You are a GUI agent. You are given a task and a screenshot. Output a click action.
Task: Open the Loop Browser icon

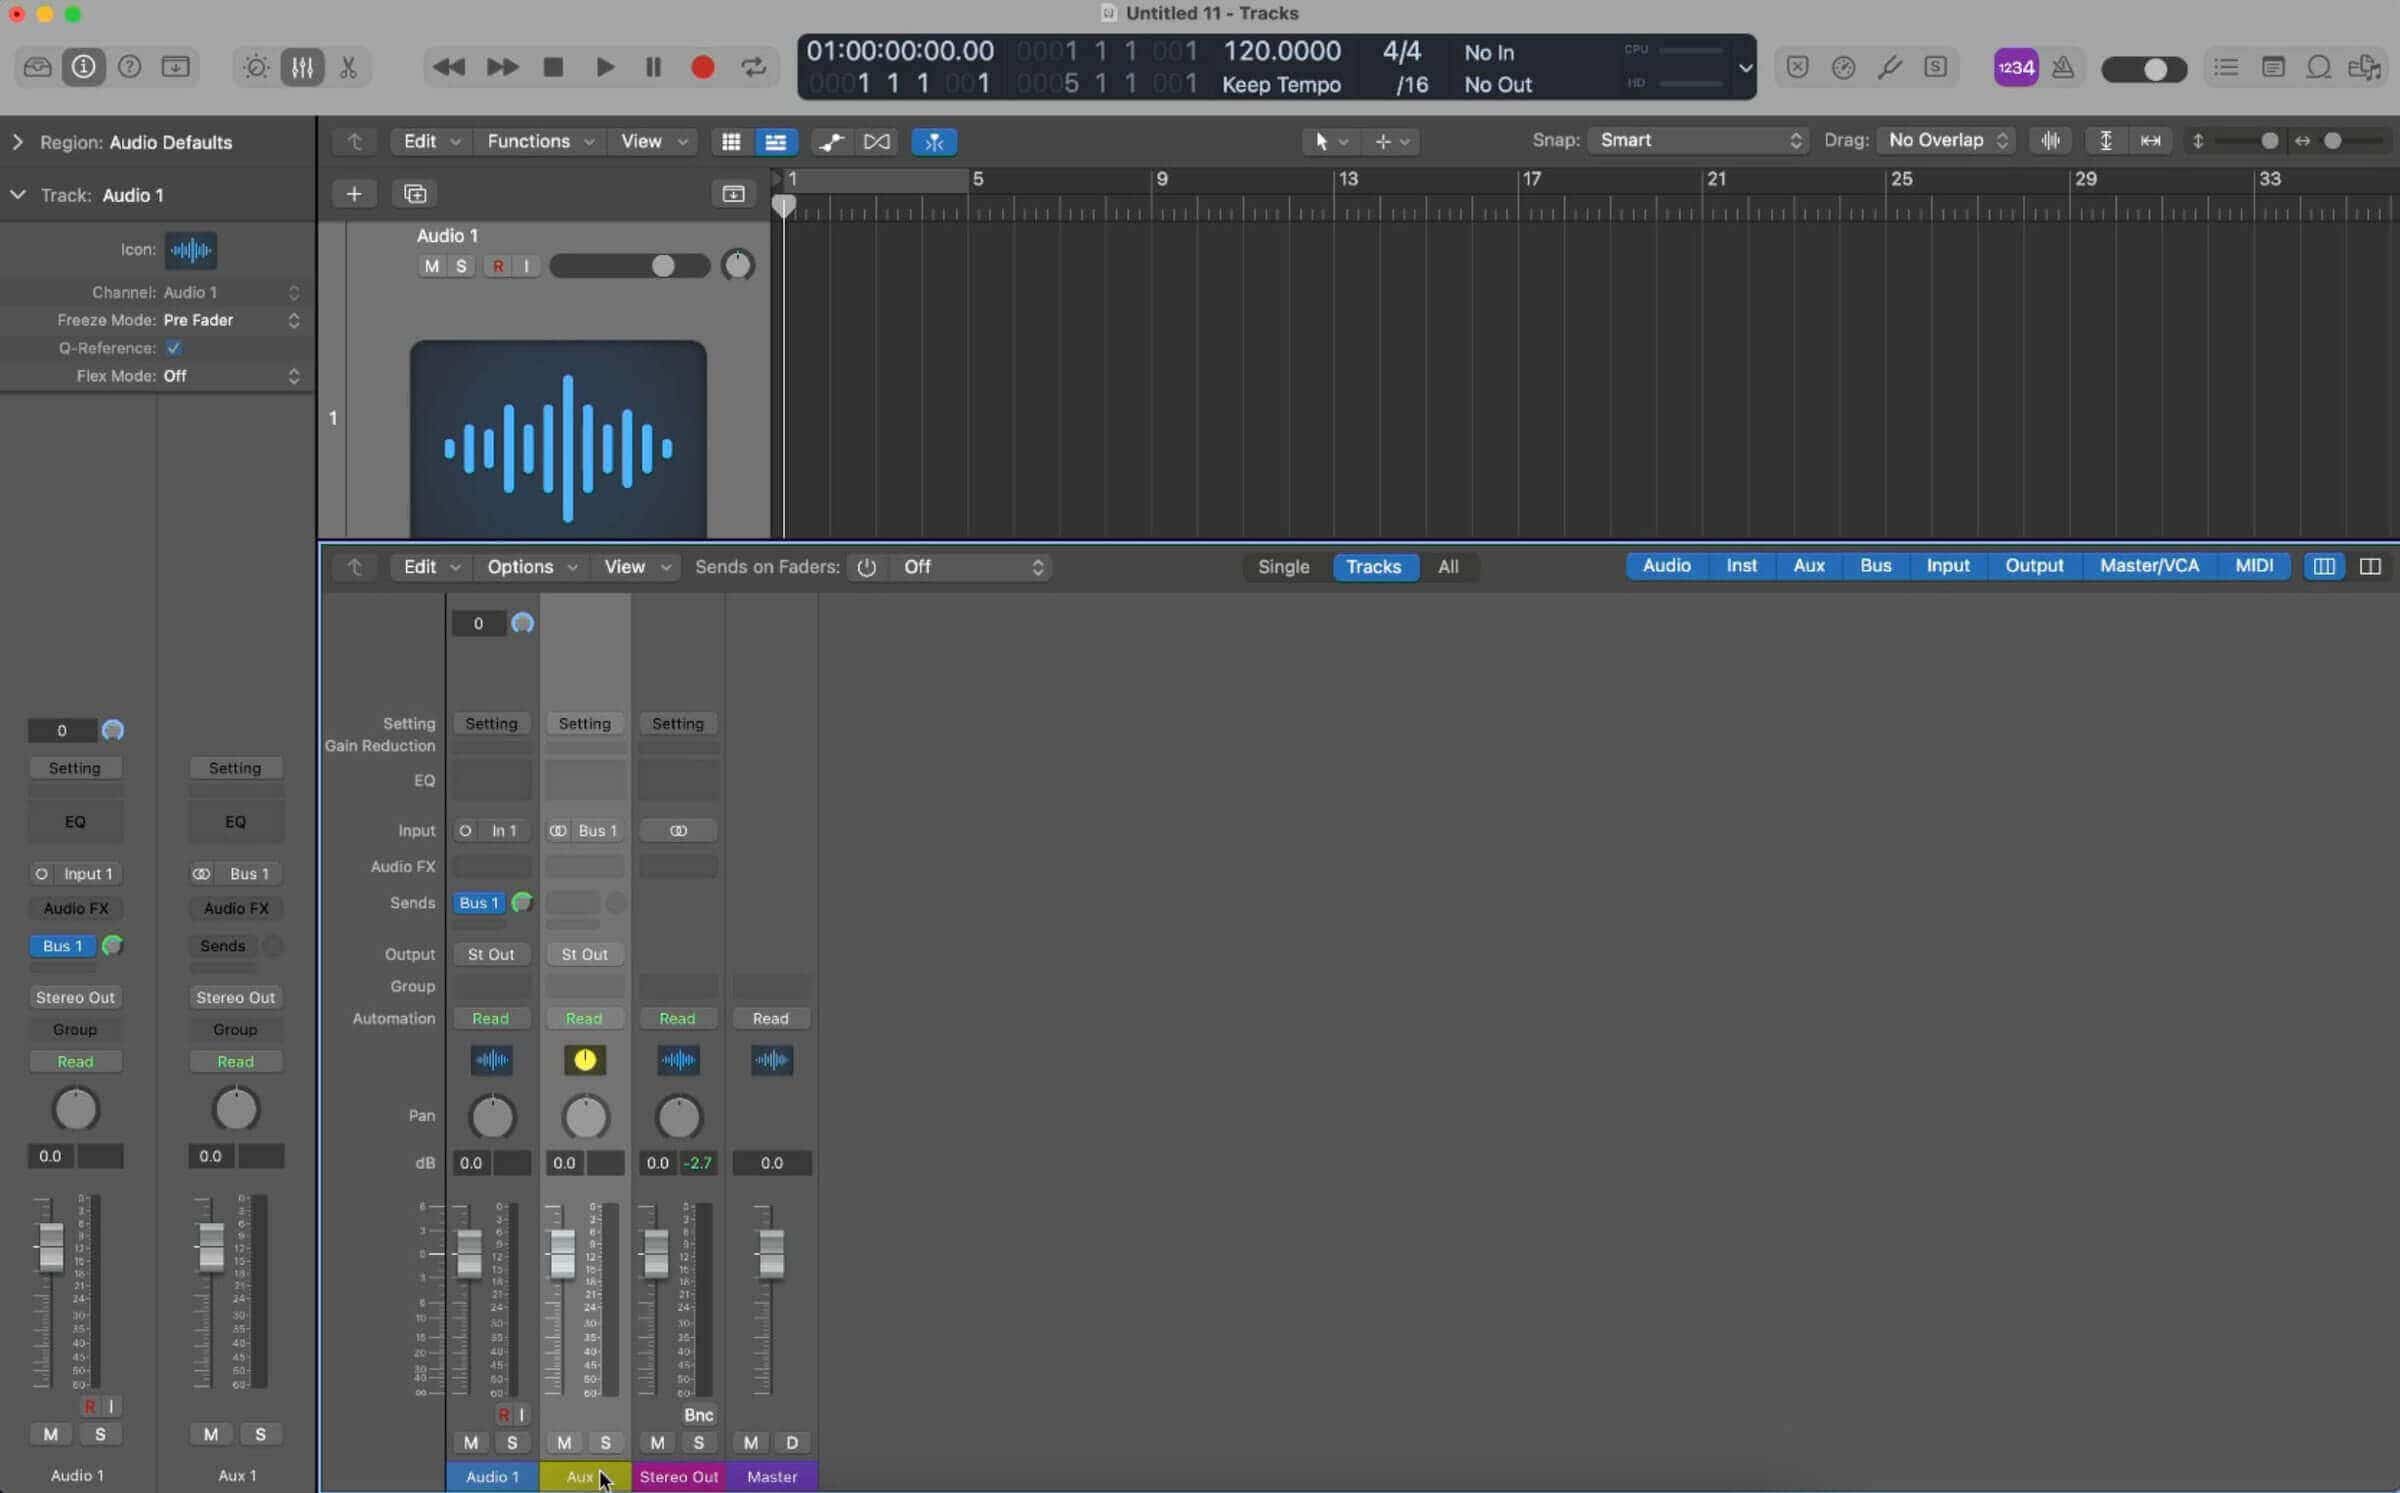(x=2319, y=67)
